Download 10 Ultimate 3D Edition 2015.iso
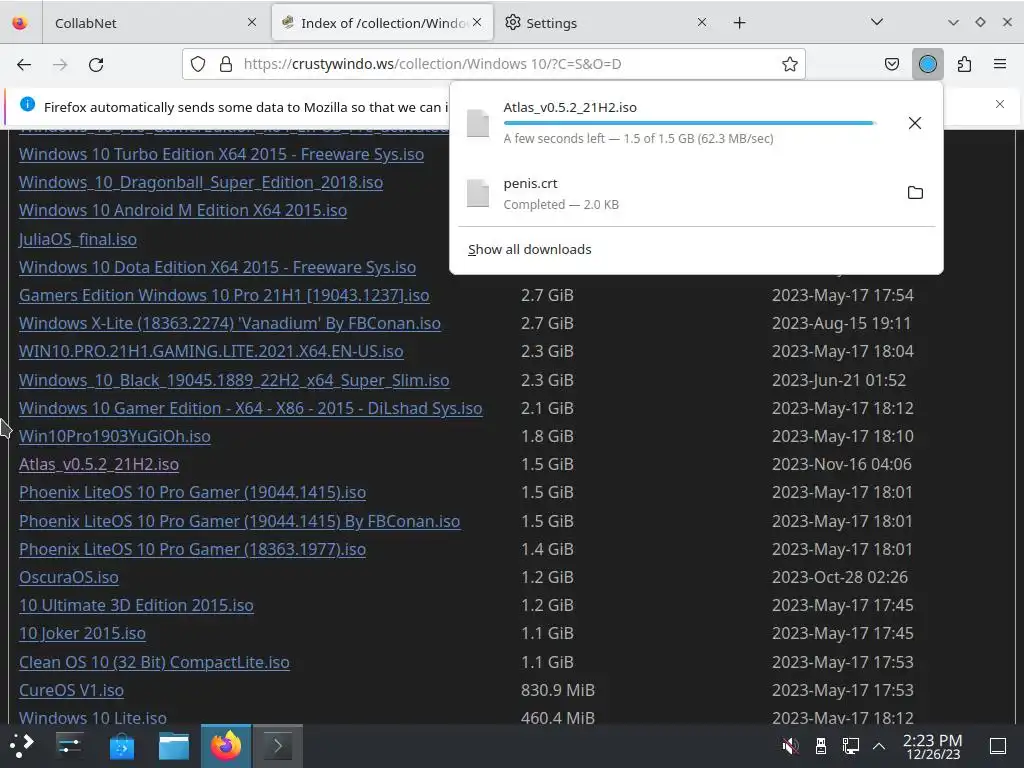 [x=136, y=605]
